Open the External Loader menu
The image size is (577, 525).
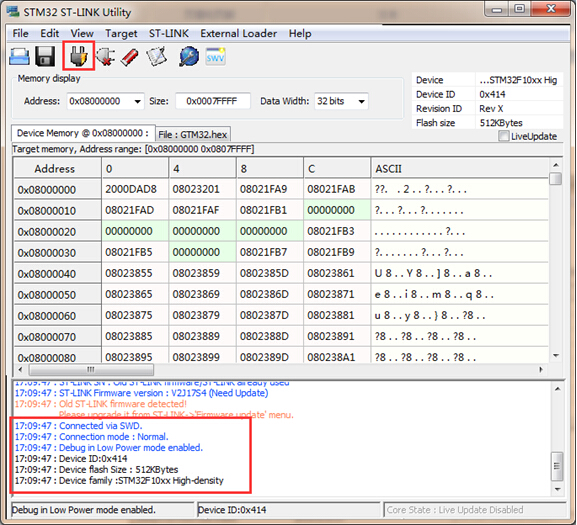(238, 33)
